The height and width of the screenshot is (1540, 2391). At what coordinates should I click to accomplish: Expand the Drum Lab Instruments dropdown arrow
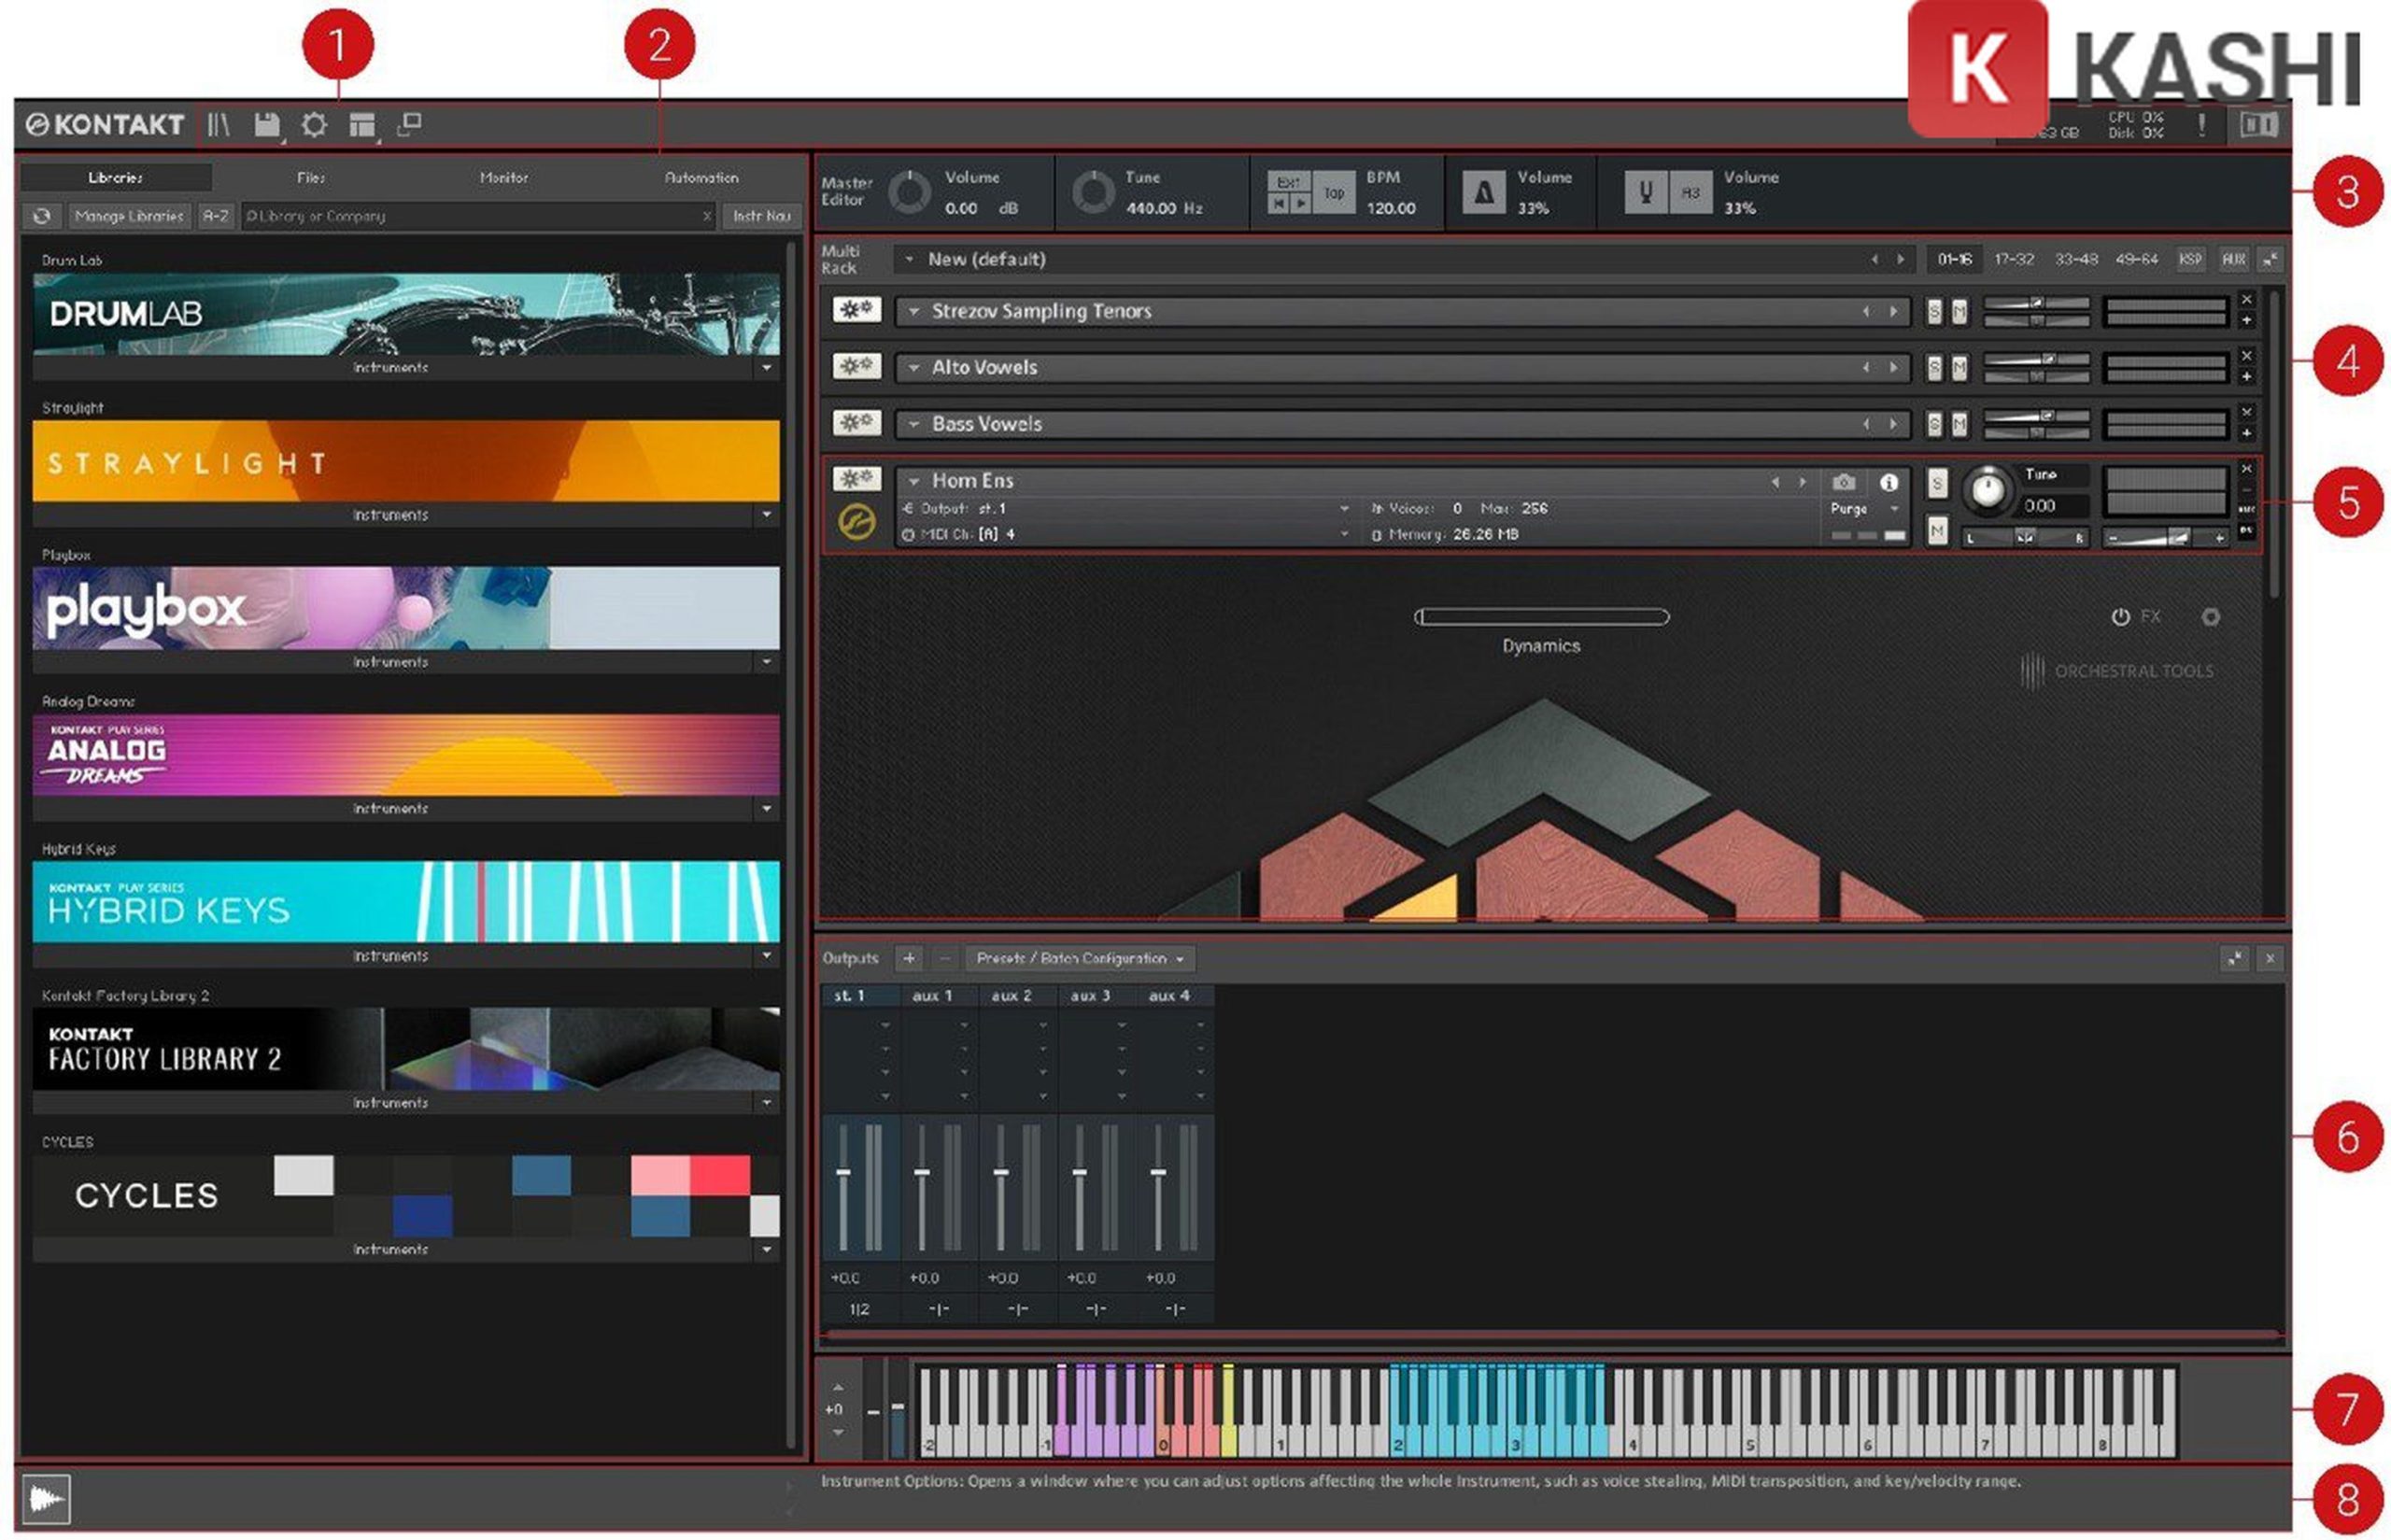pos(766,368)
